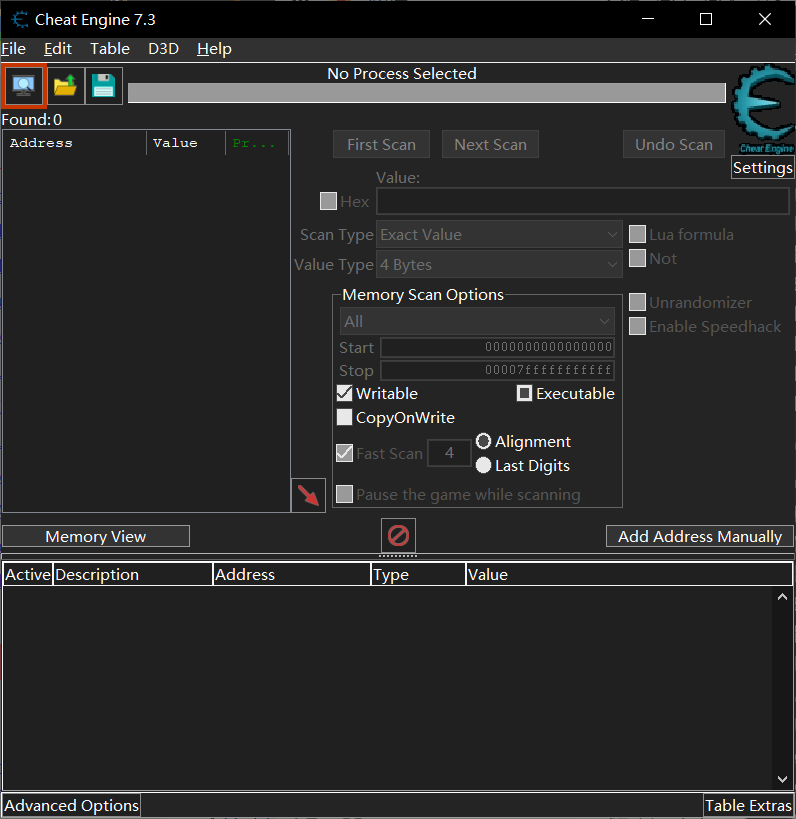Viewport: 796px width, 819px height.
Task: Click Add Address Manually
Action: (x=700, y=536)
